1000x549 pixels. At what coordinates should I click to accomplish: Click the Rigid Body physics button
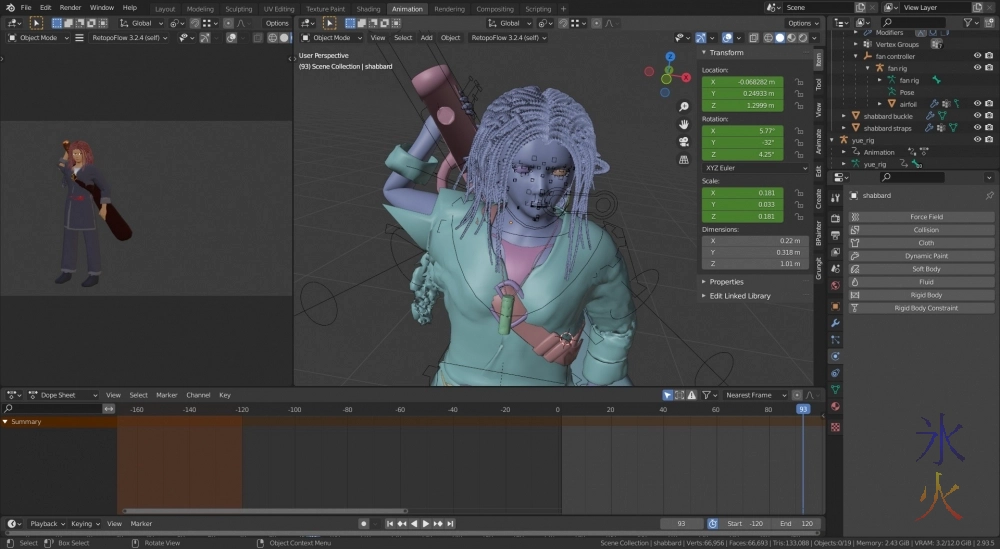(x=925, y=295)
